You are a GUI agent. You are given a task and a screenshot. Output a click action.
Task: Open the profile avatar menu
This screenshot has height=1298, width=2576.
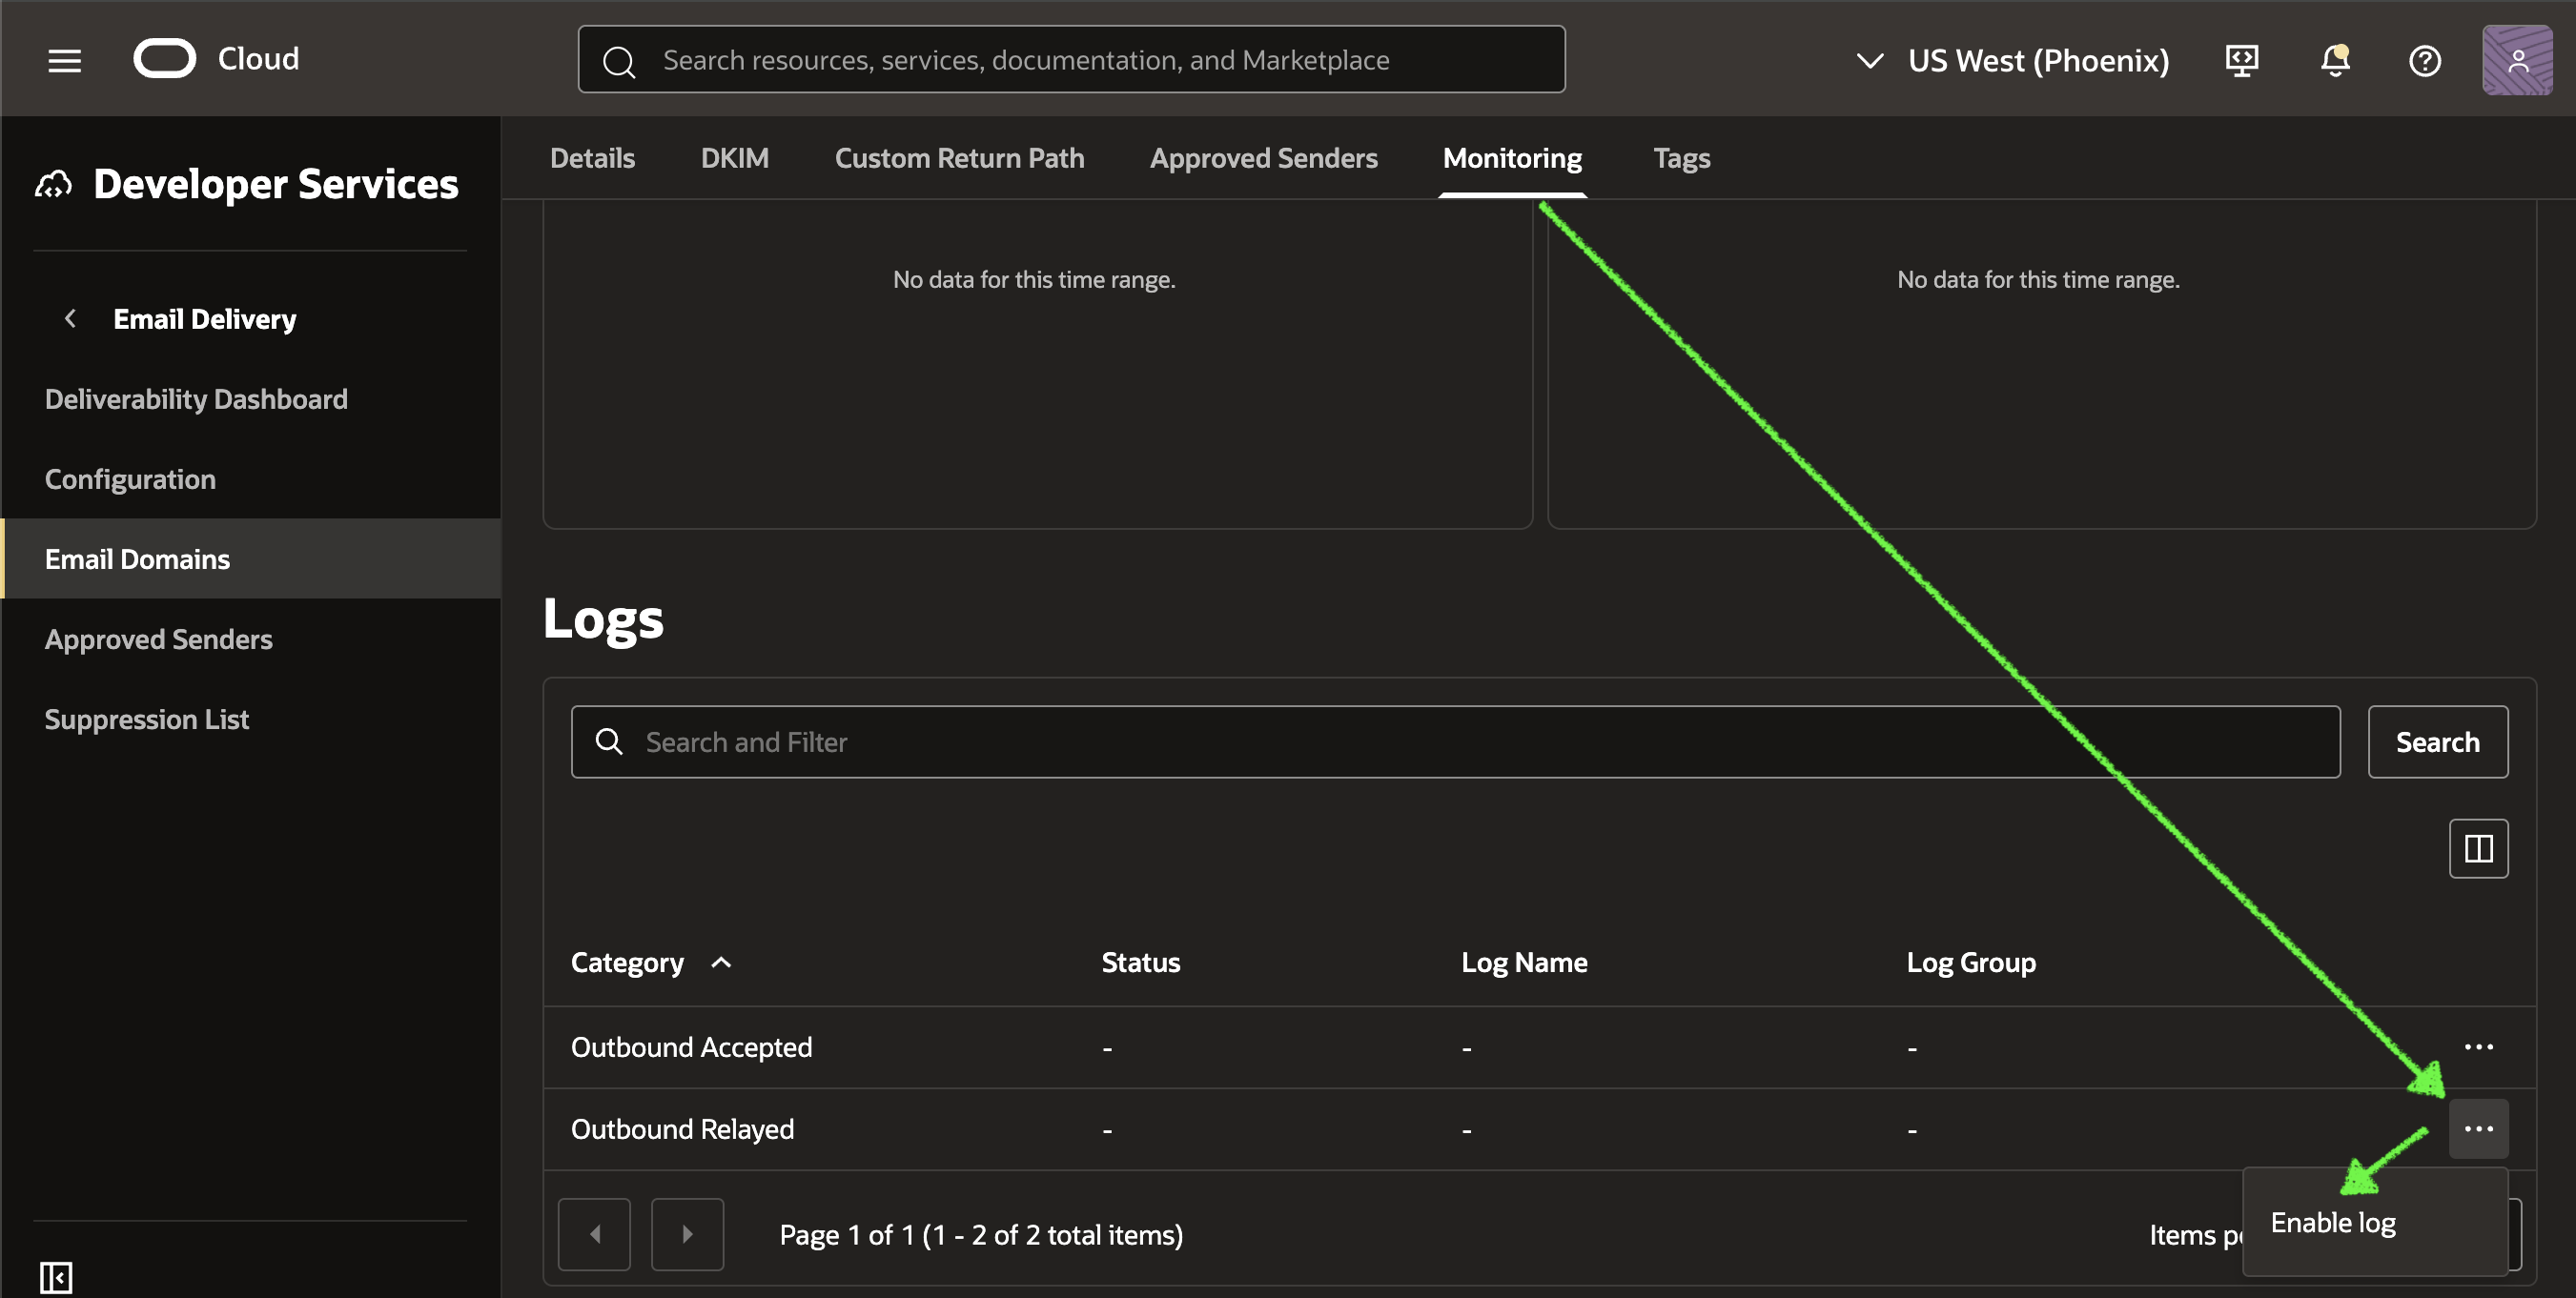coord(2518,61)
